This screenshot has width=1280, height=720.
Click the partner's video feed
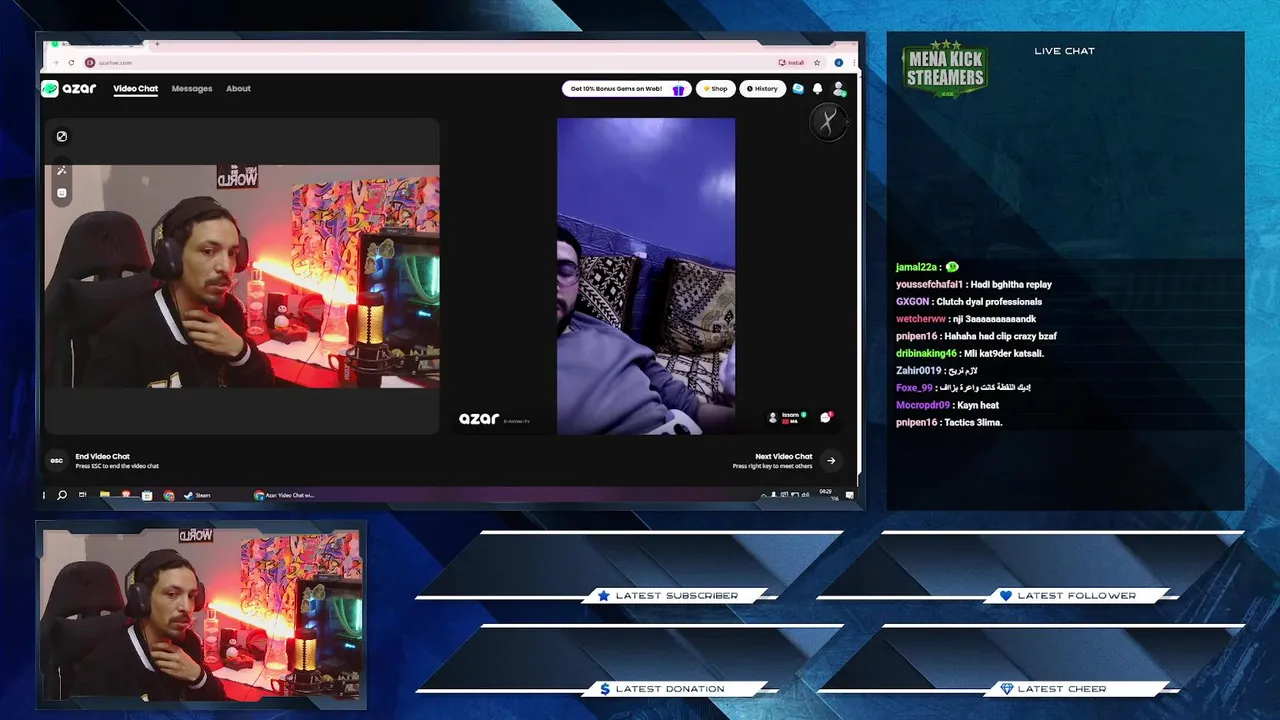click(x=646, y=276)
